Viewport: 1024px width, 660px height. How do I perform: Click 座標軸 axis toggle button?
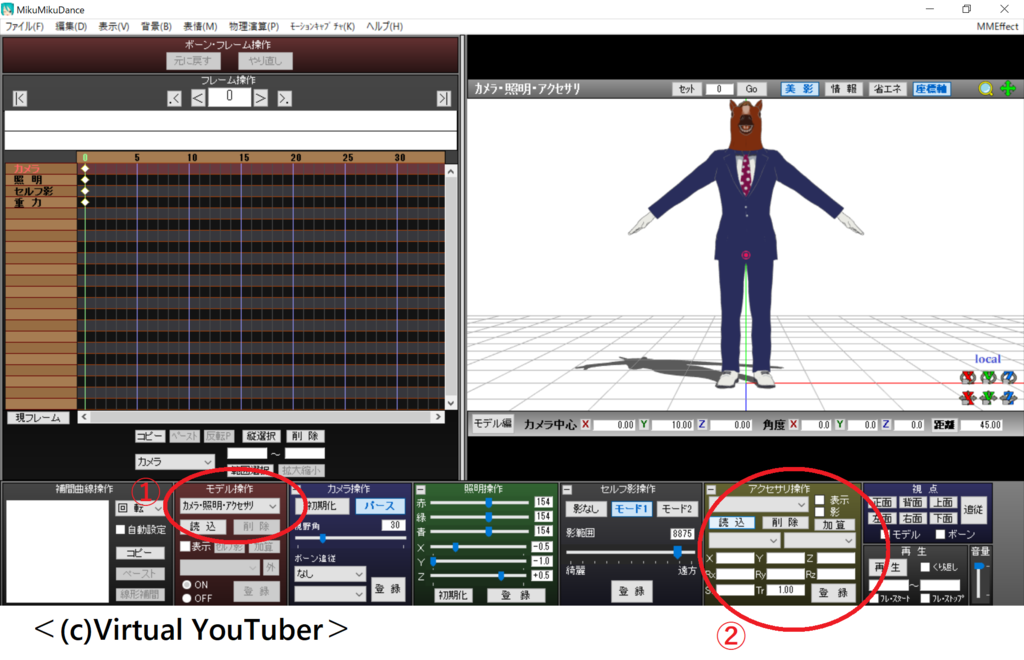pos(932,89)
